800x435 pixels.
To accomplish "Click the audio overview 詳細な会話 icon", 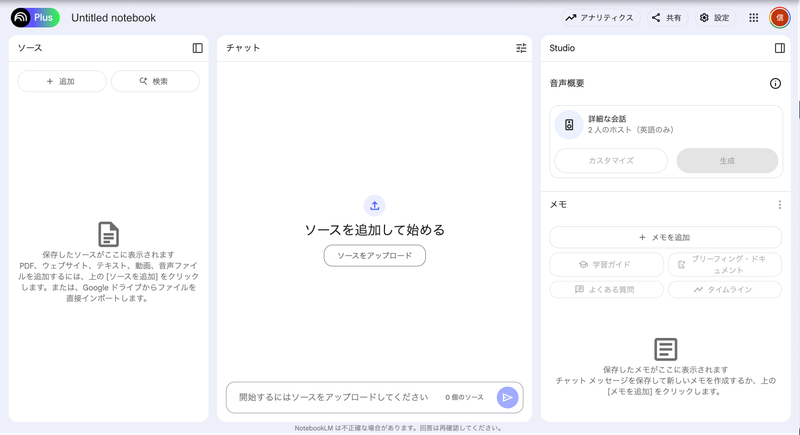I will [x=569, y=125].
